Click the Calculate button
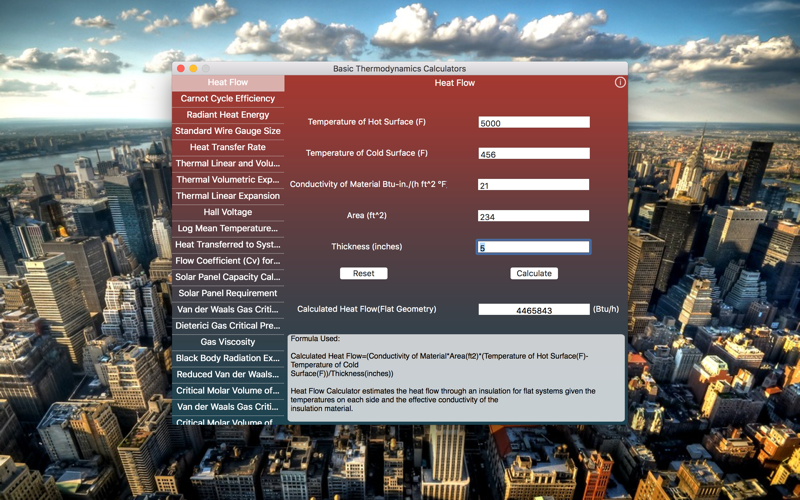The height and width of the screenshot is (500, 800). [x=534, y=273]
